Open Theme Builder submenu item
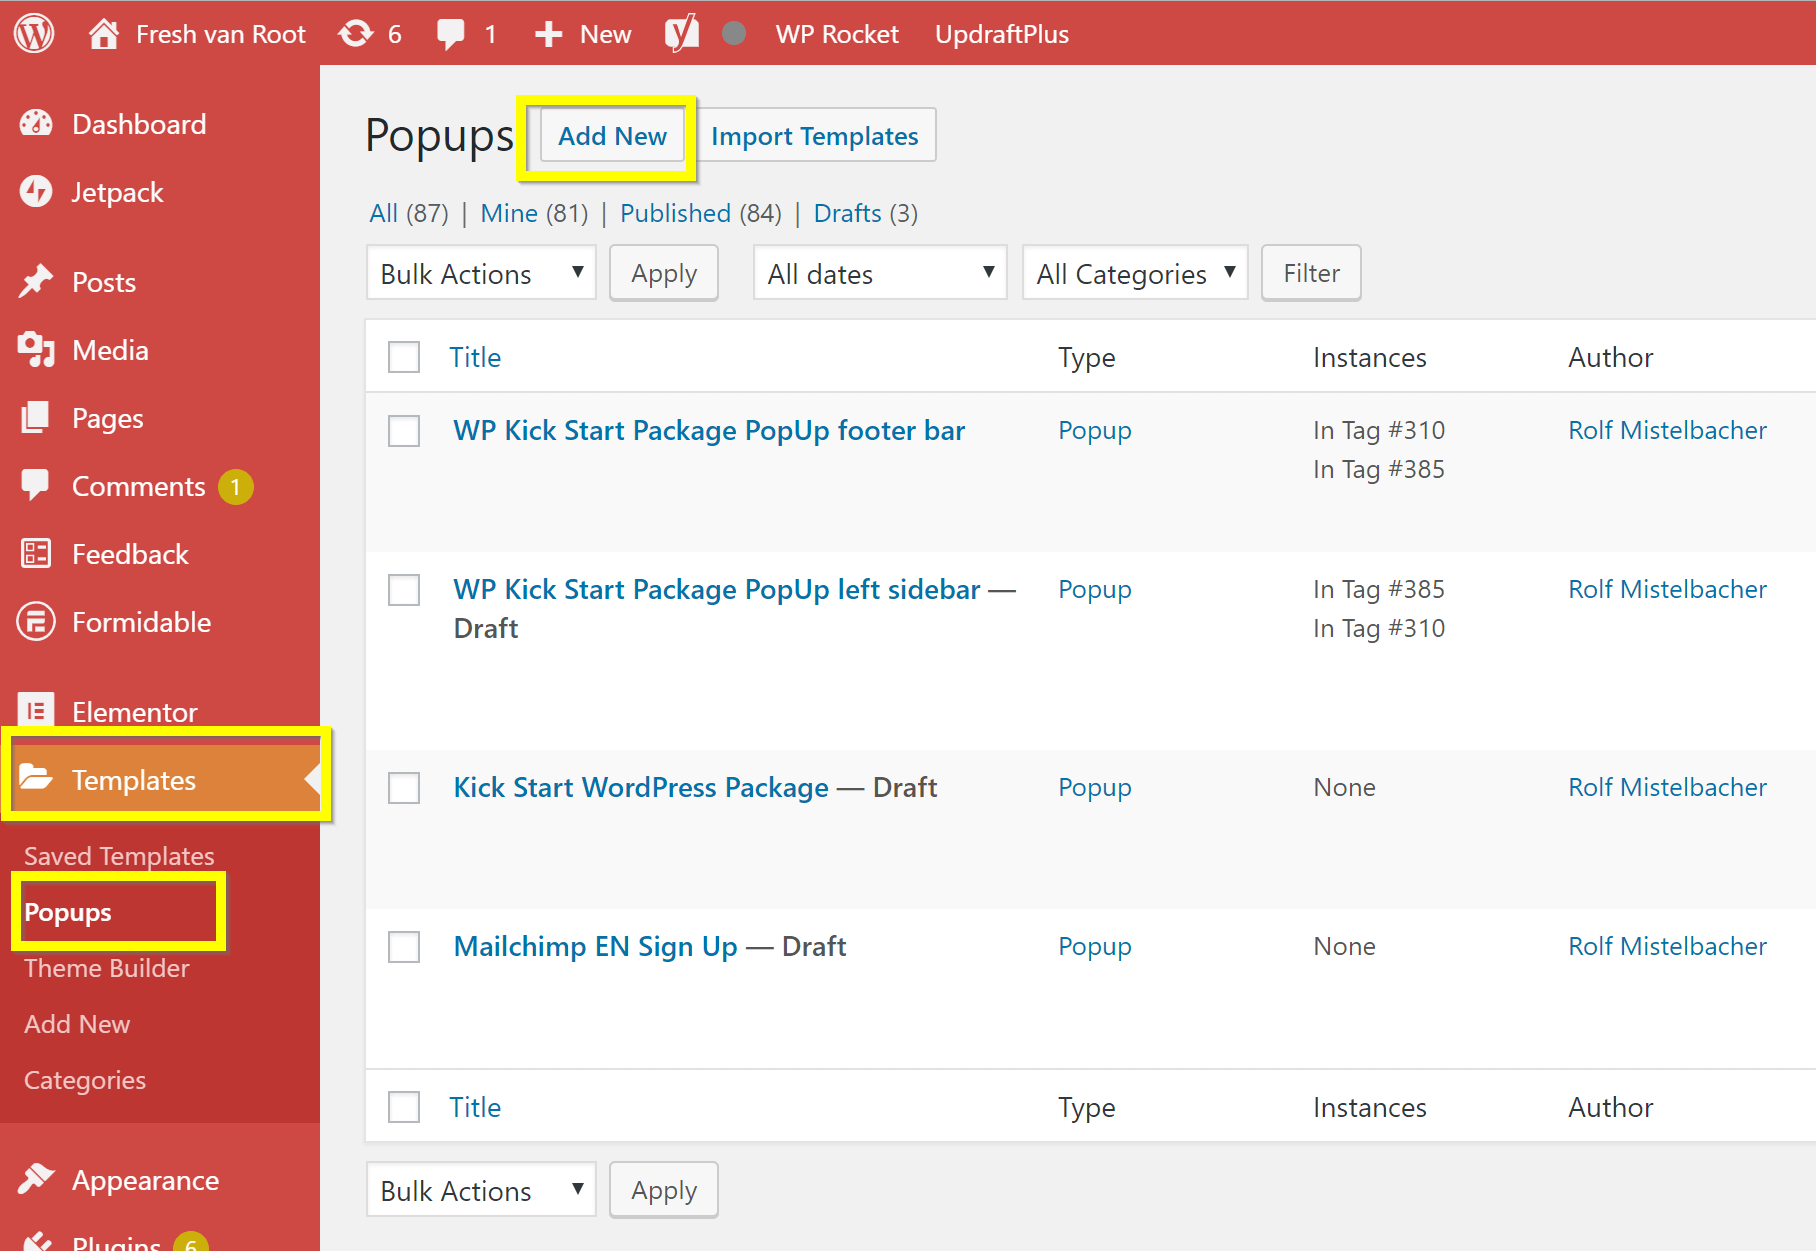 tap(107, 968)
